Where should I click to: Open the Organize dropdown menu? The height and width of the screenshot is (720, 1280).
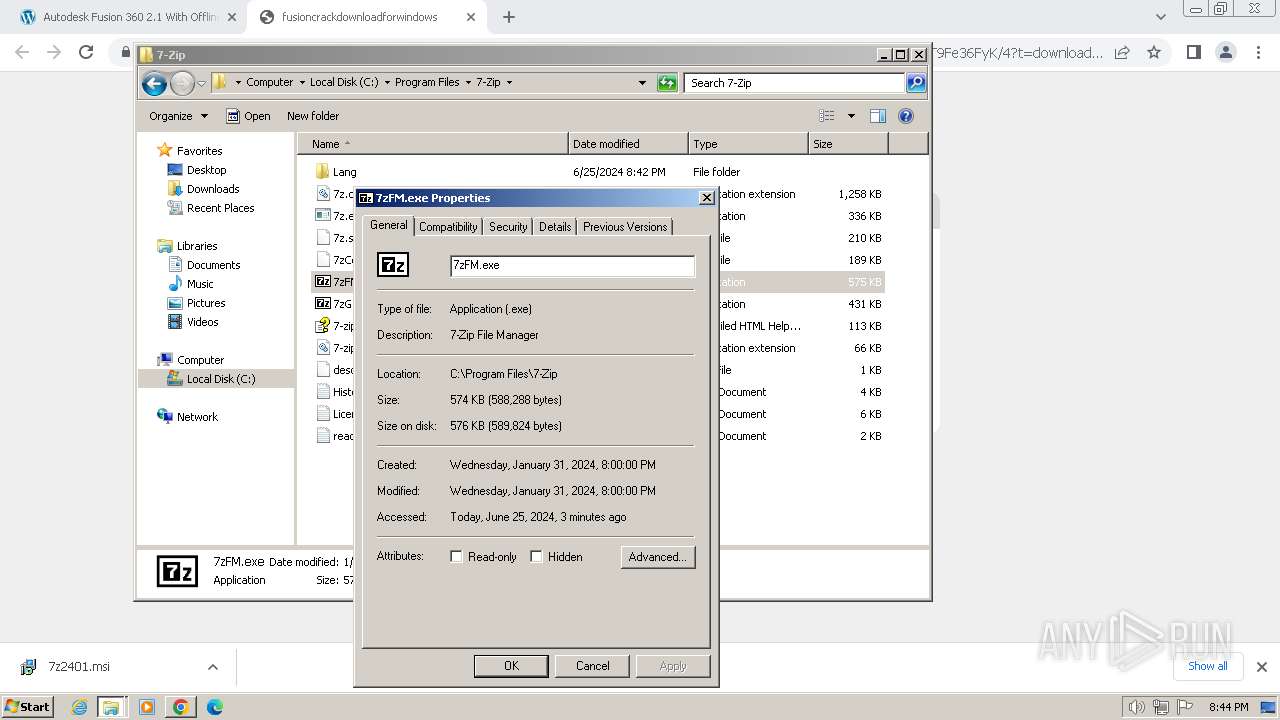(179, 116)
